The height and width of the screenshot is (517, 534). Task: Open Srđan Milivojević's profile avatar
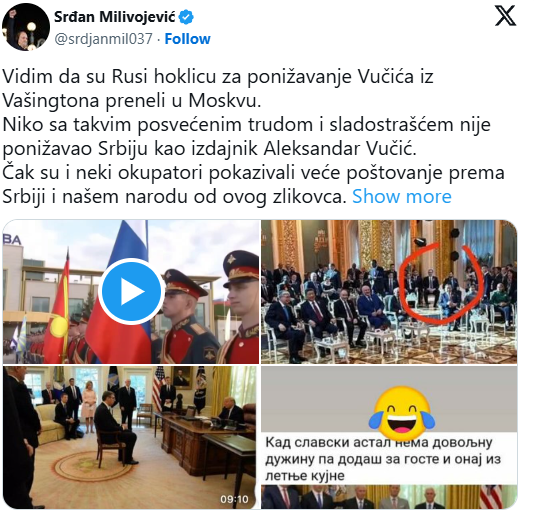pos(26,27)
